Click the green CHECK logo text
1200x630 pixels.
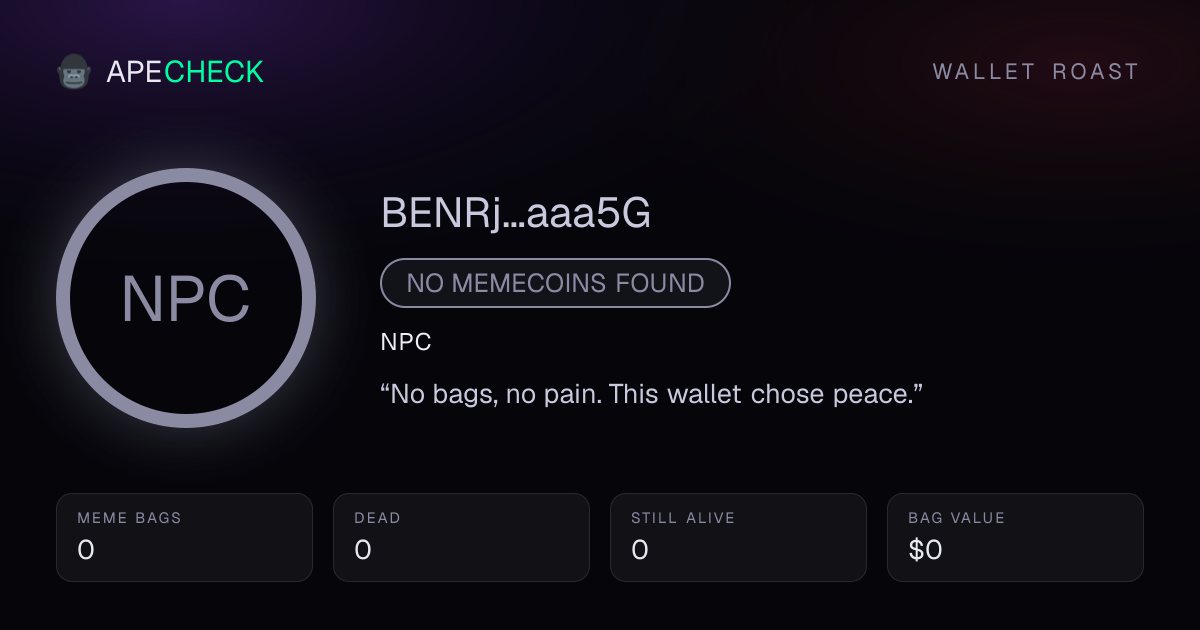click(x=214, y=72)
